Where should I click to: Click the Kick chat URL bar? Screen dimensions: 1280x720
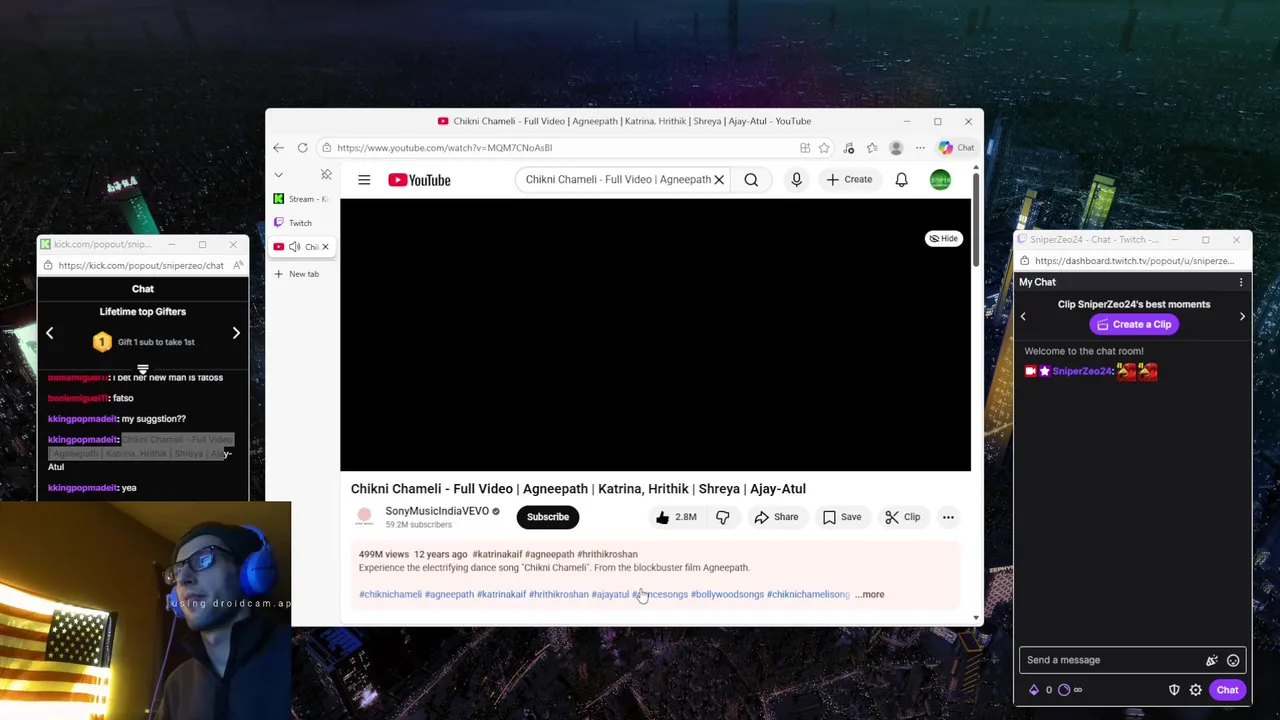point(141,266)
